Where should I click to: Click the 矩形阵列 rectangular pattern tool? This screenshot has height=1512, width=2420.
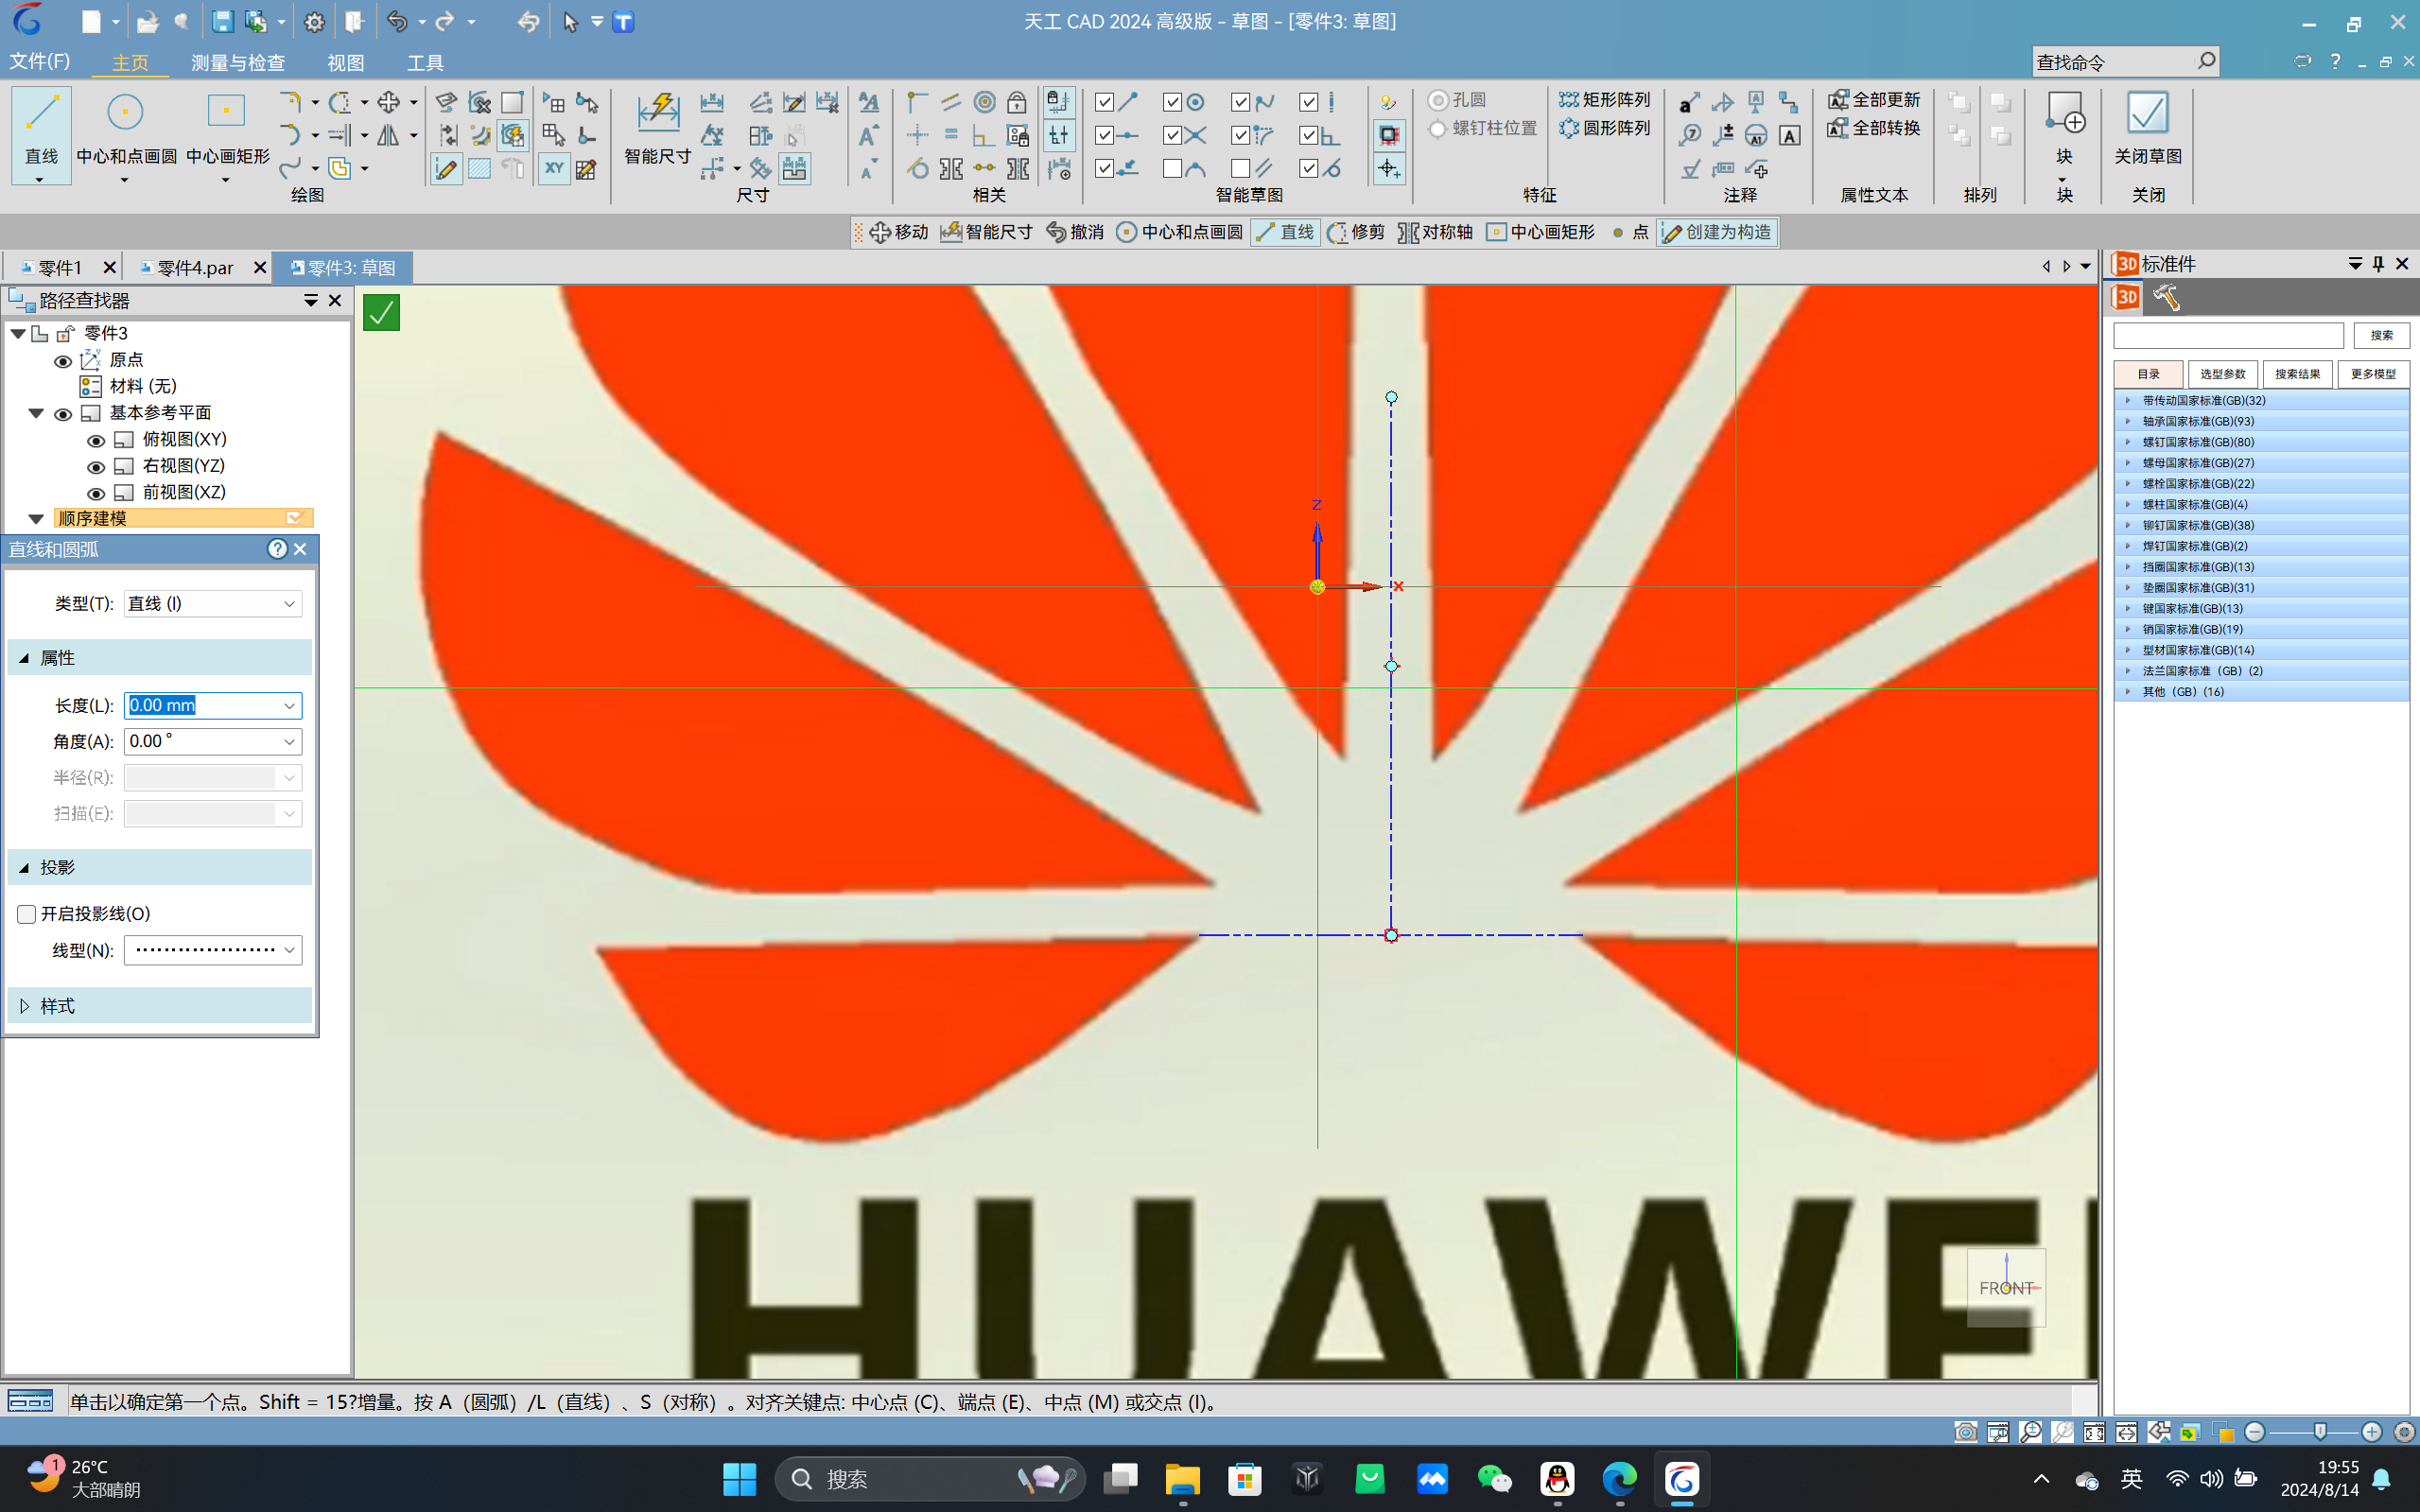(1604, 99)
